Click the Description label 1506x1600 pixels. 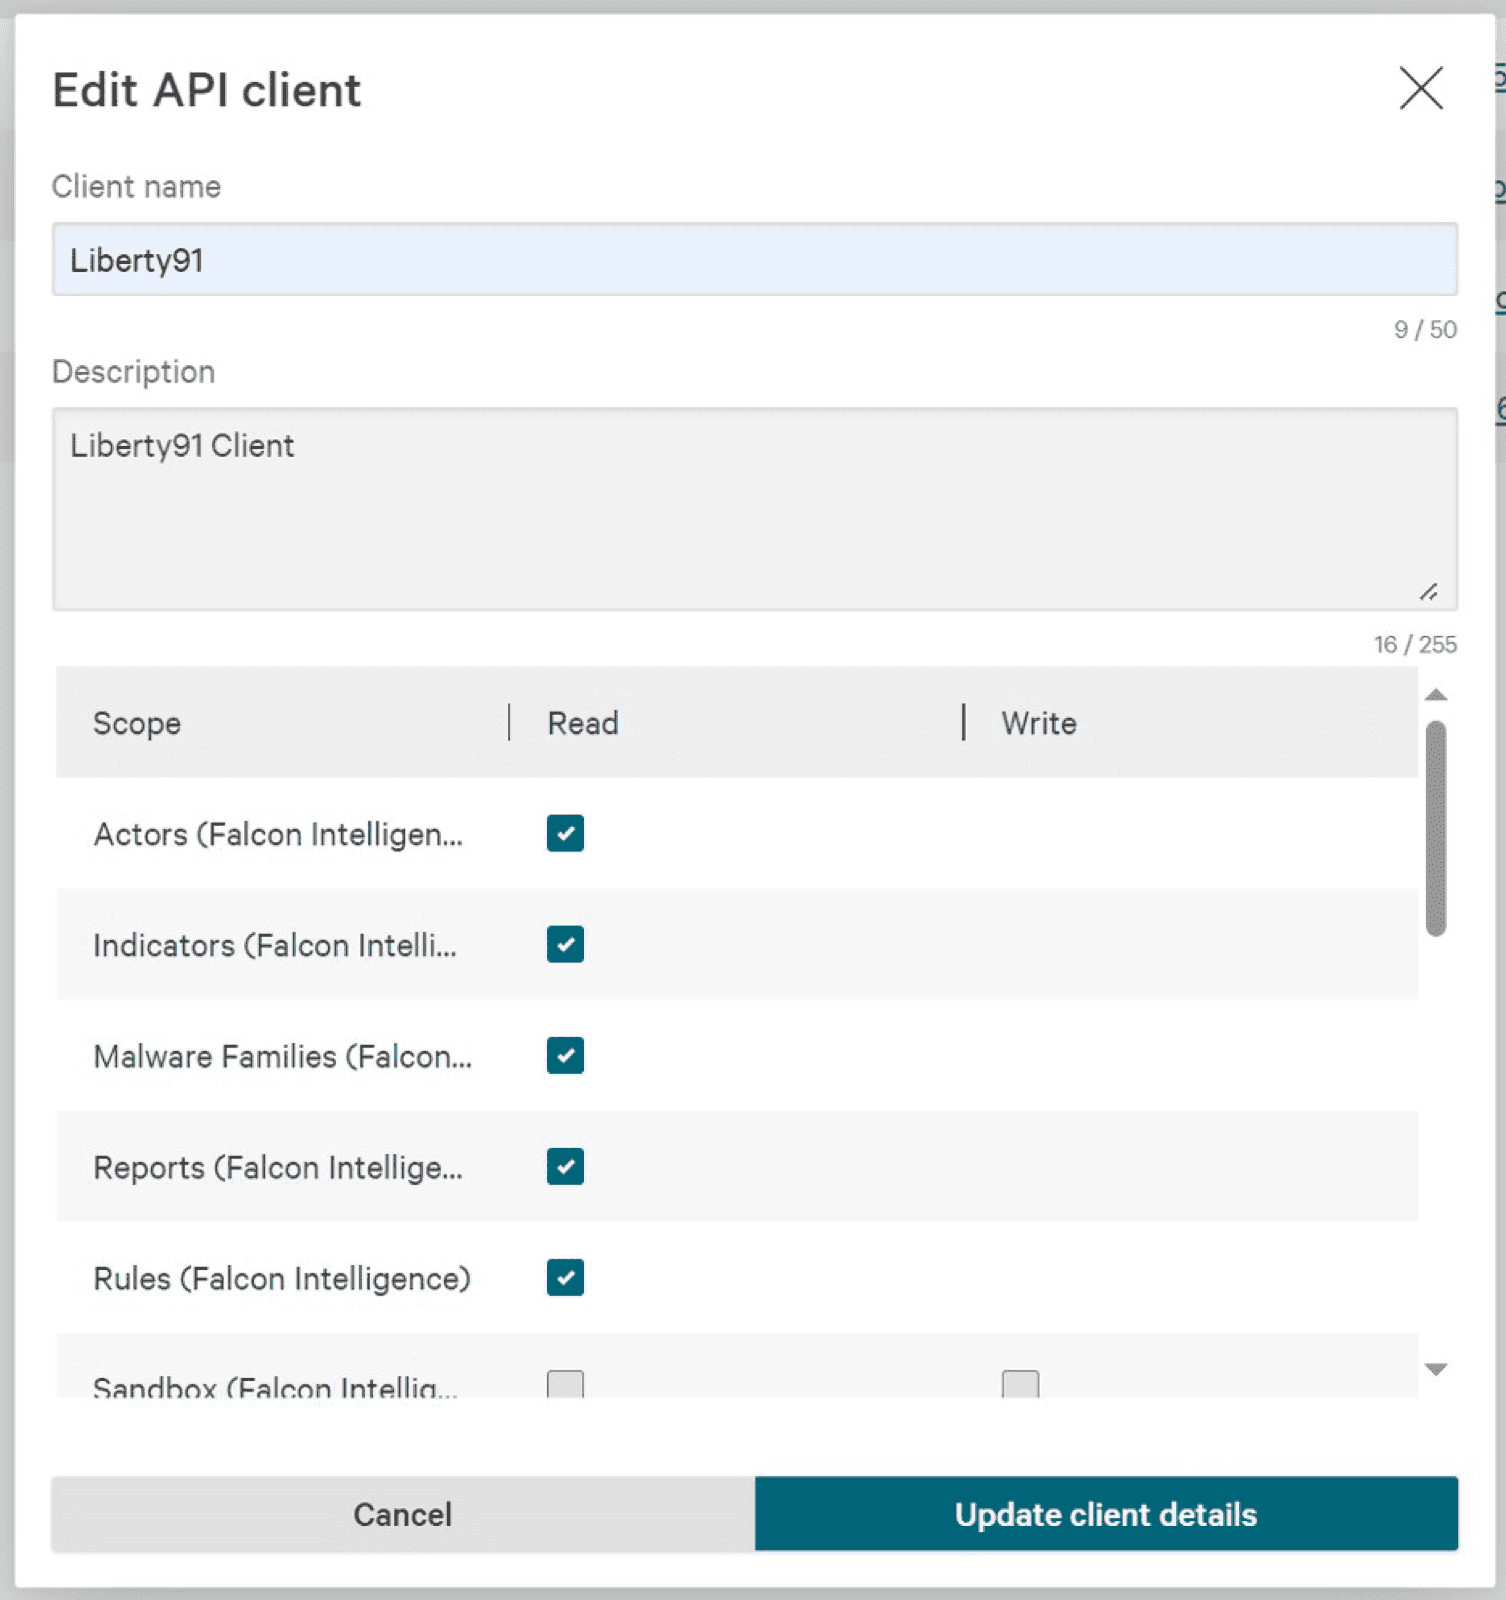point(133,372)
